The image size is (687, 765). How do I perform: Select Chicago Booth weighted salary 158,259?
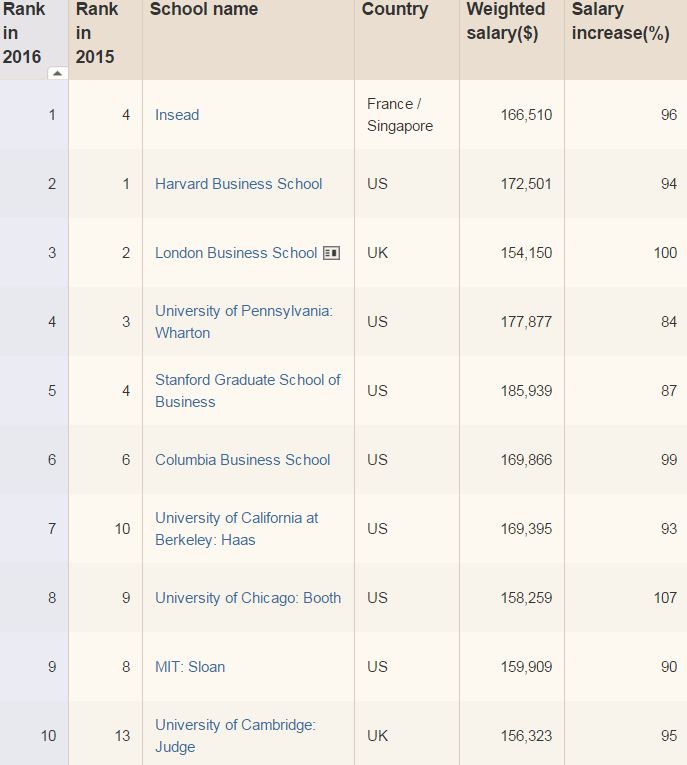pos(526,598)
